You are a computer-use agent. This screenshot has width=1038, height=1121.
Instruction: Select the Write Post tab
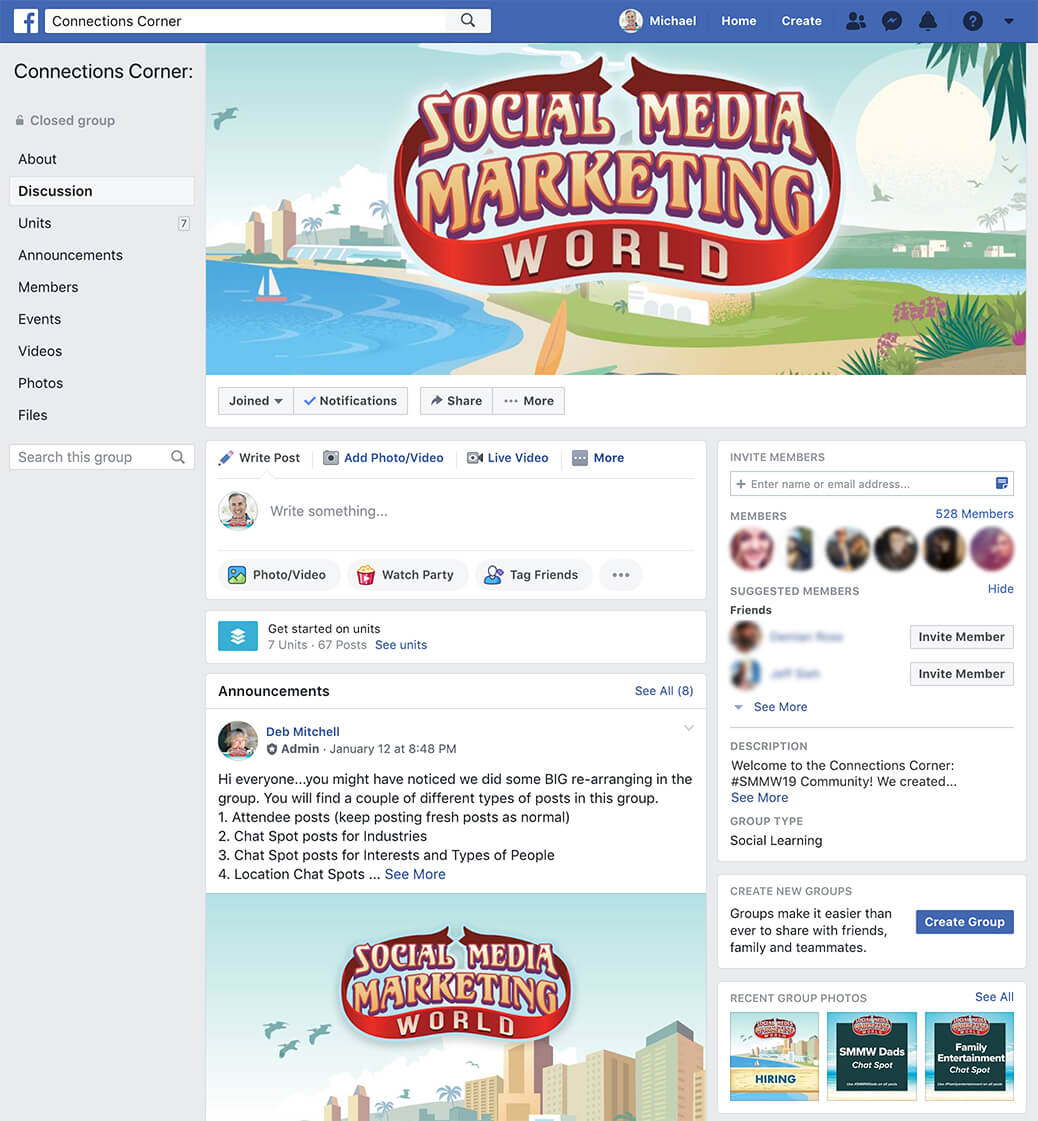point(260,458)
